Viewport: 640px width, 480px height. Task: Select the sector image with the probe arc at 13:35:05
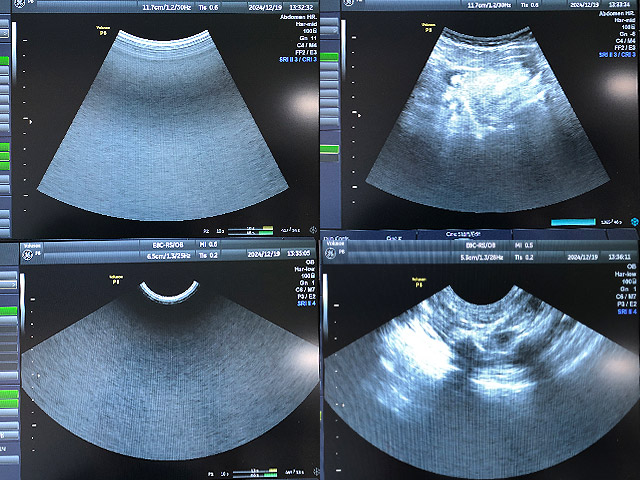coord(170,370)
